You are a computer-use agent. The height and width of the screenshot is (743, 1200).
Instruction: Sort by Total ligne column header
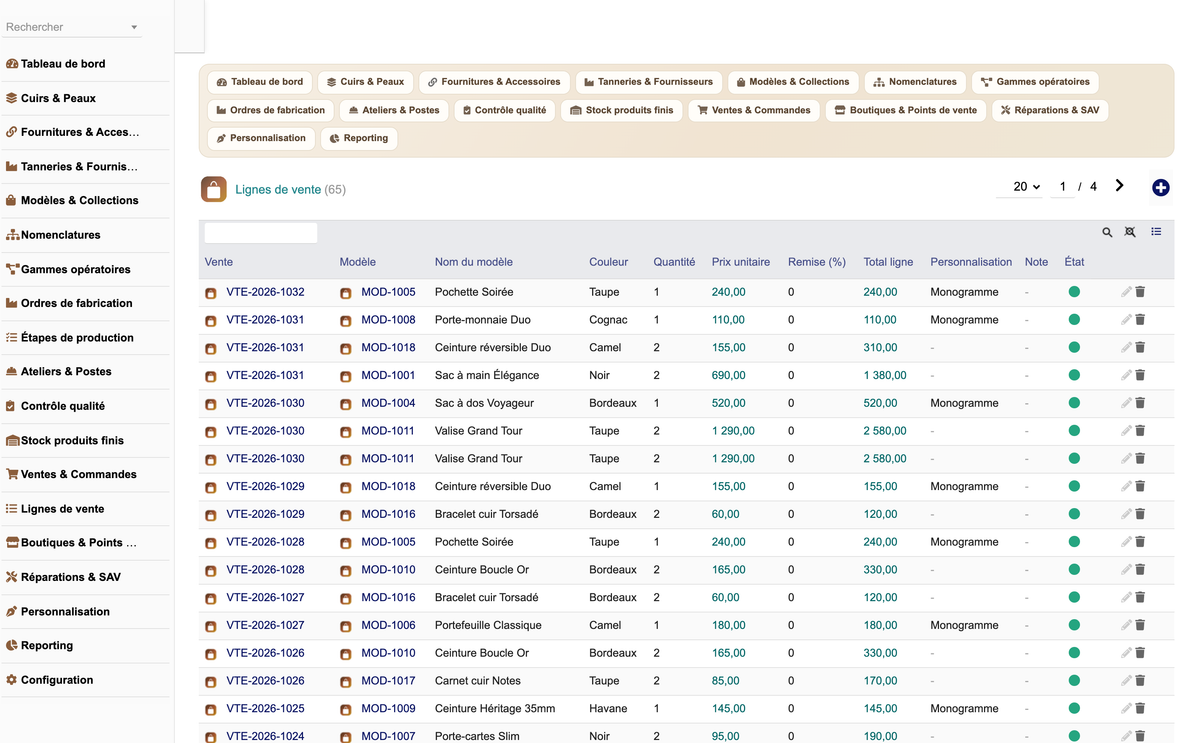pos(888,262)
